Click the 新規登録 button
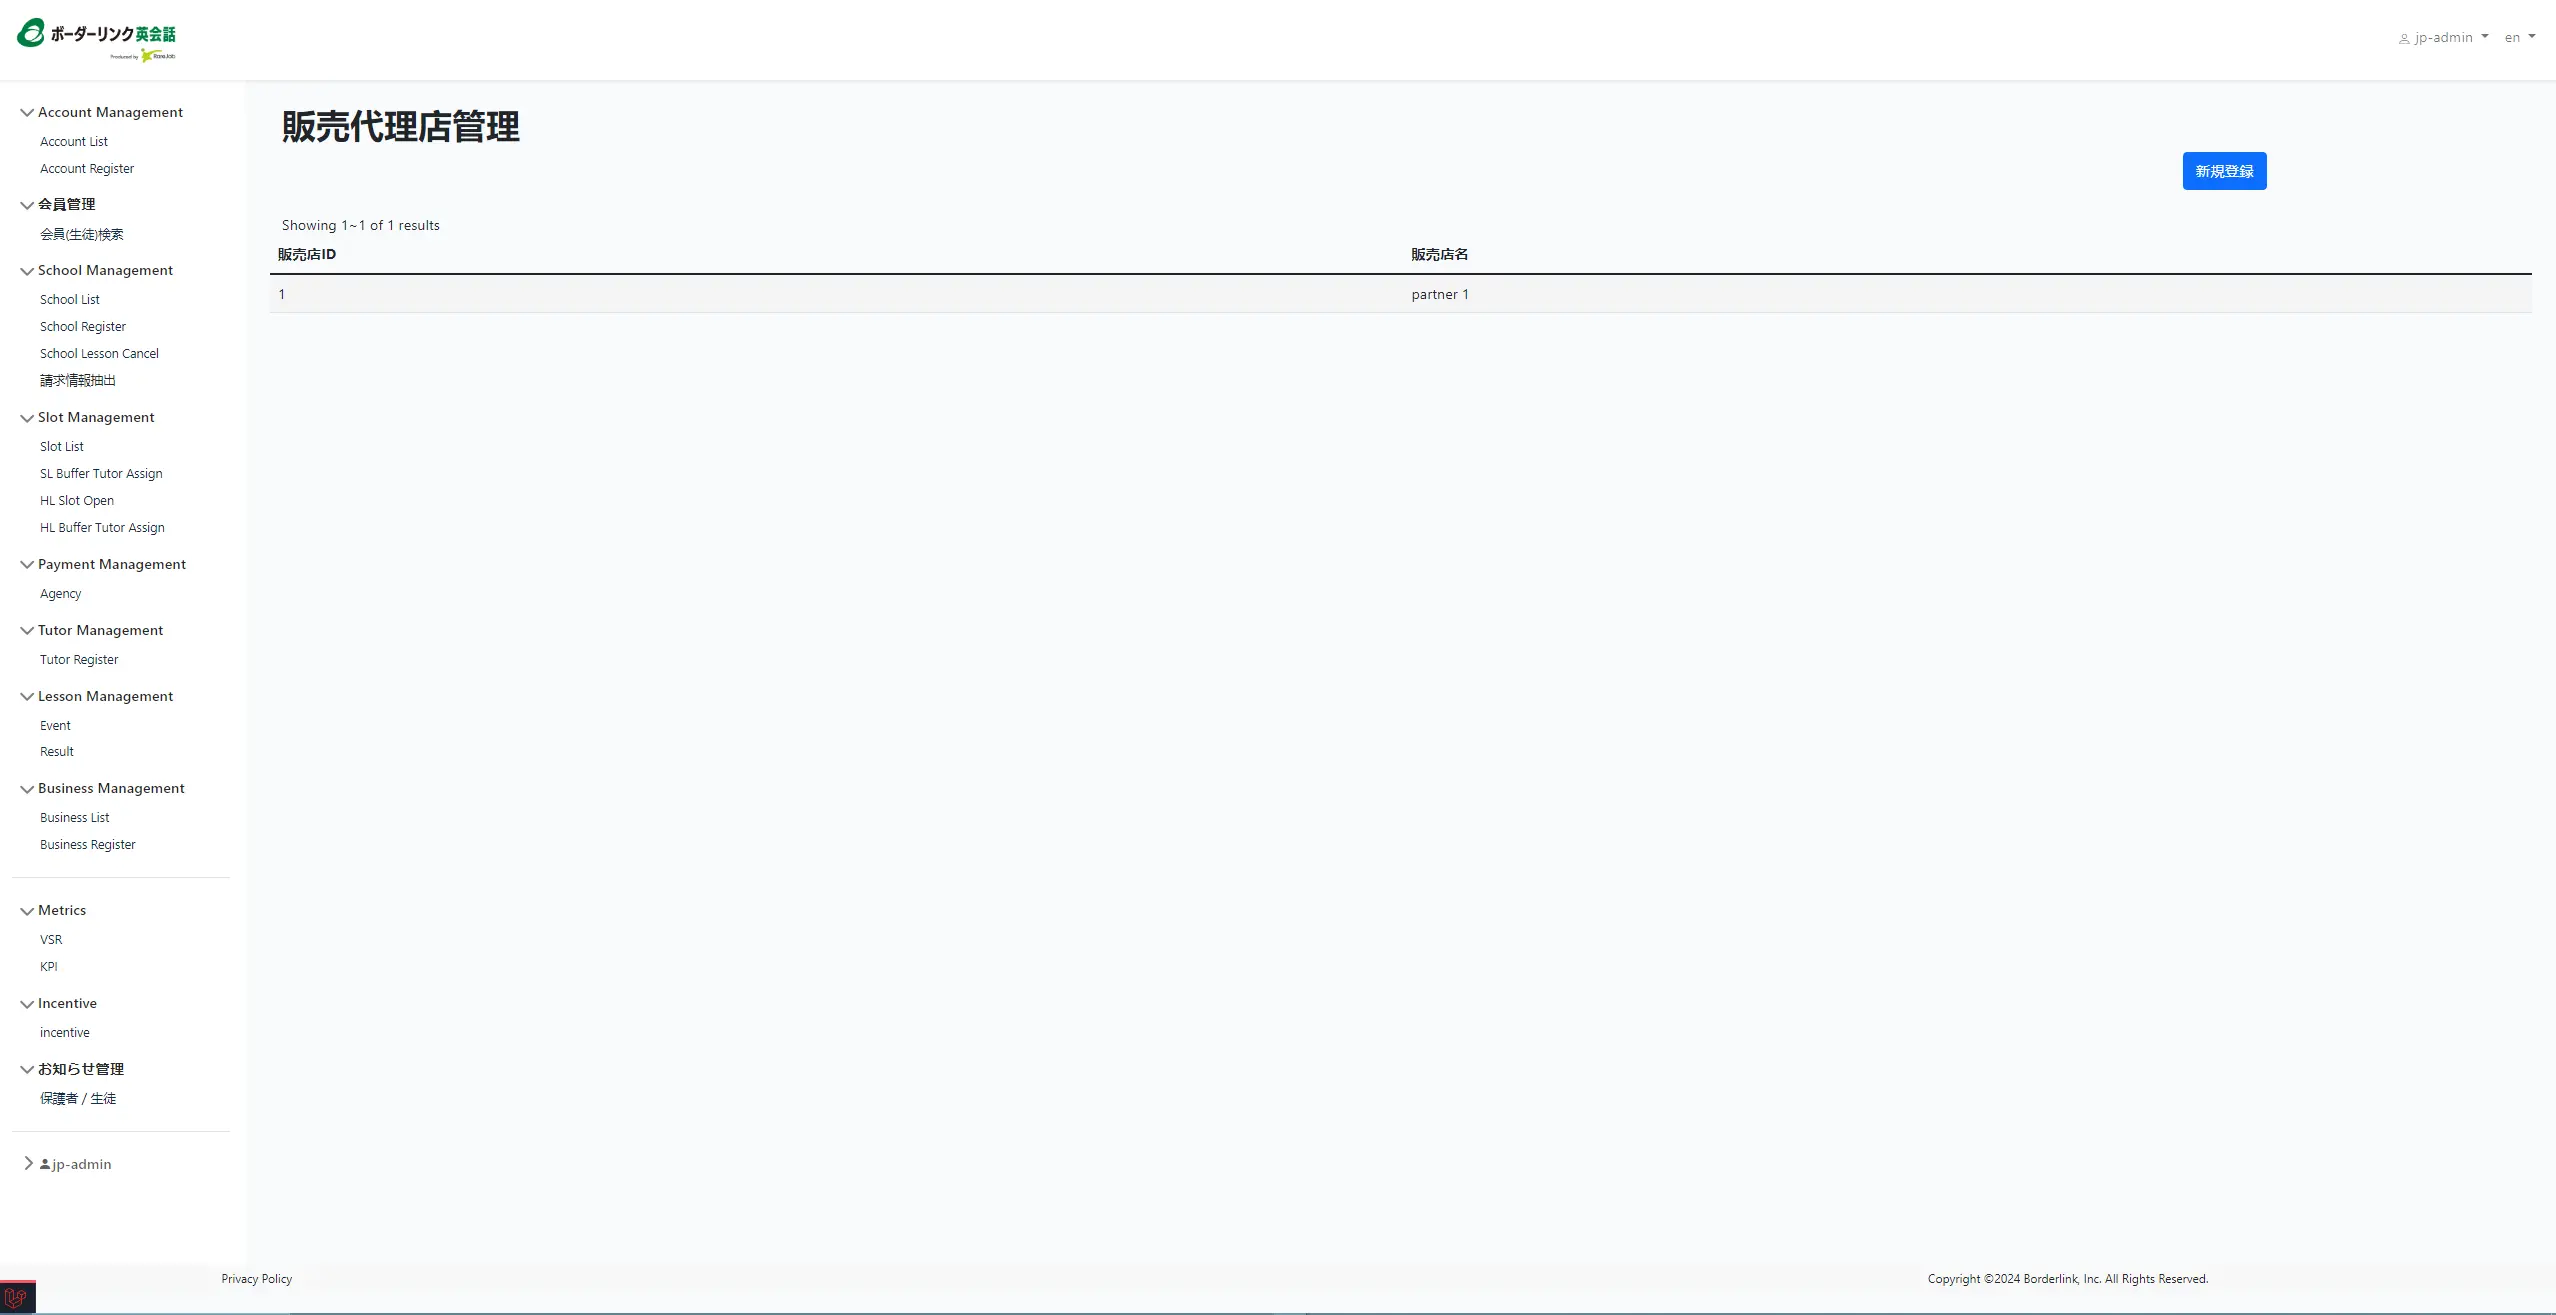 point(2223,171)
